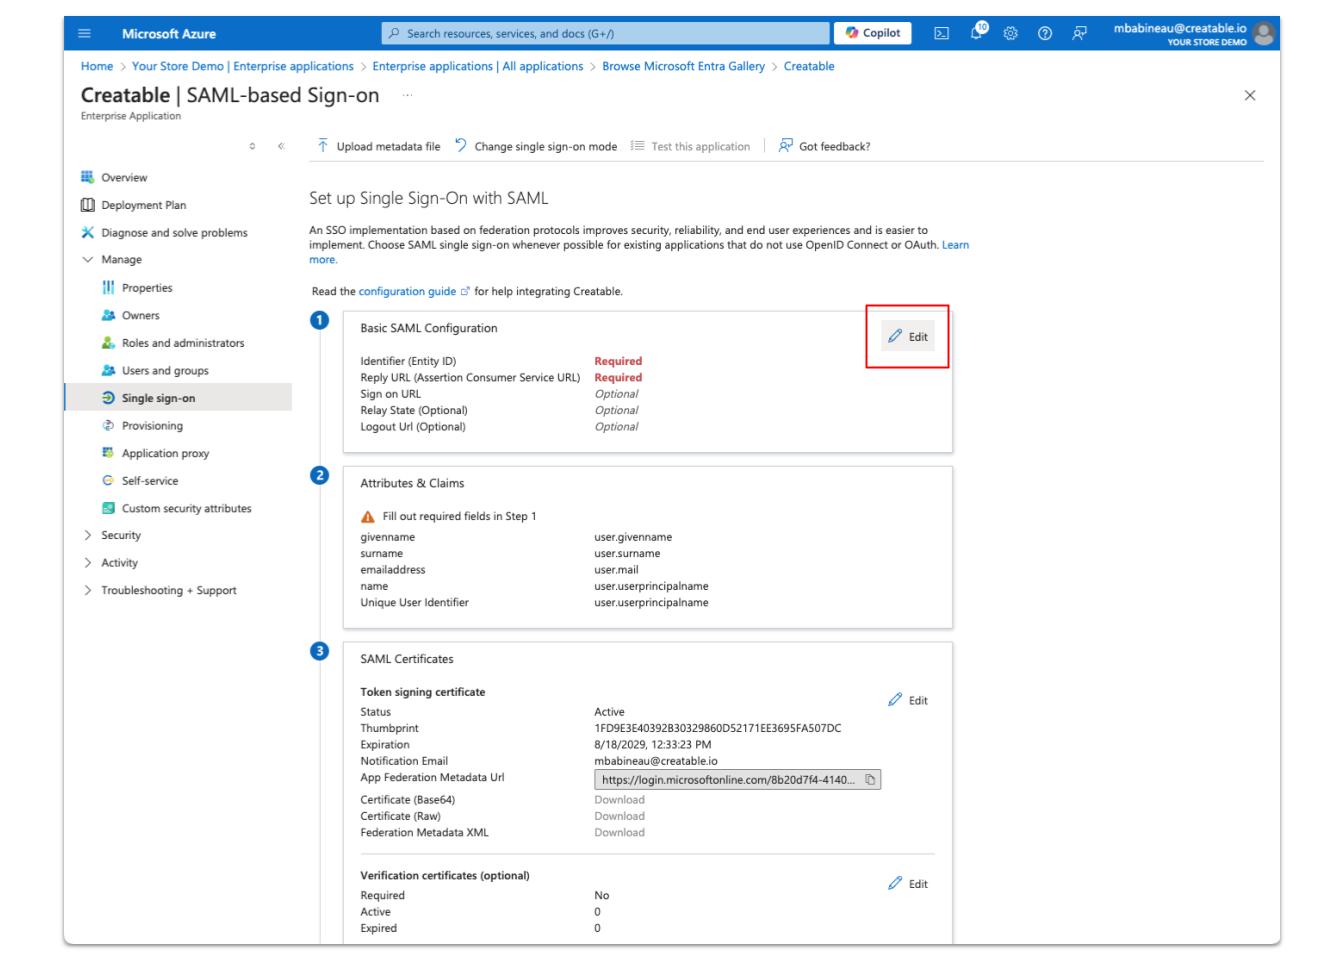Click the Microsoft Azure logo text
Image resolution: width=1344 pixels, height=960 pixels.
(169, 33)
